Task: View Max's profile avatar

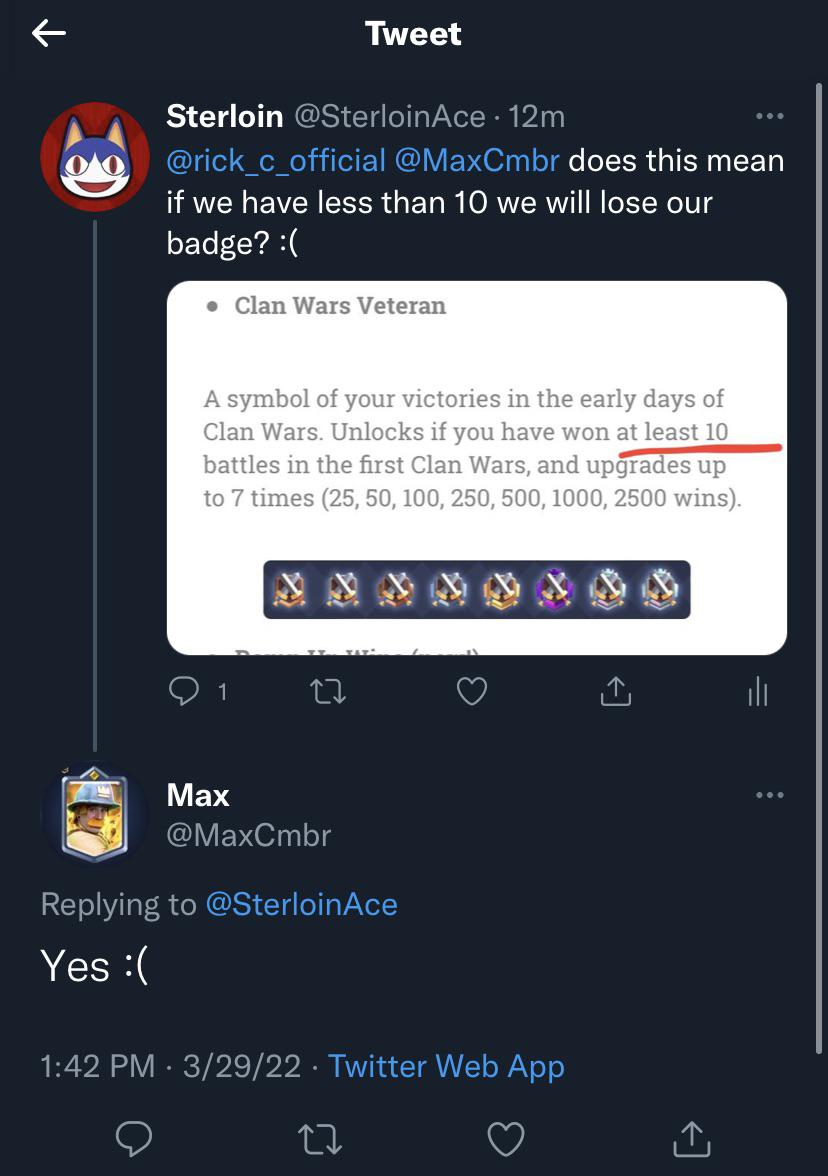Action: (94, 814)
